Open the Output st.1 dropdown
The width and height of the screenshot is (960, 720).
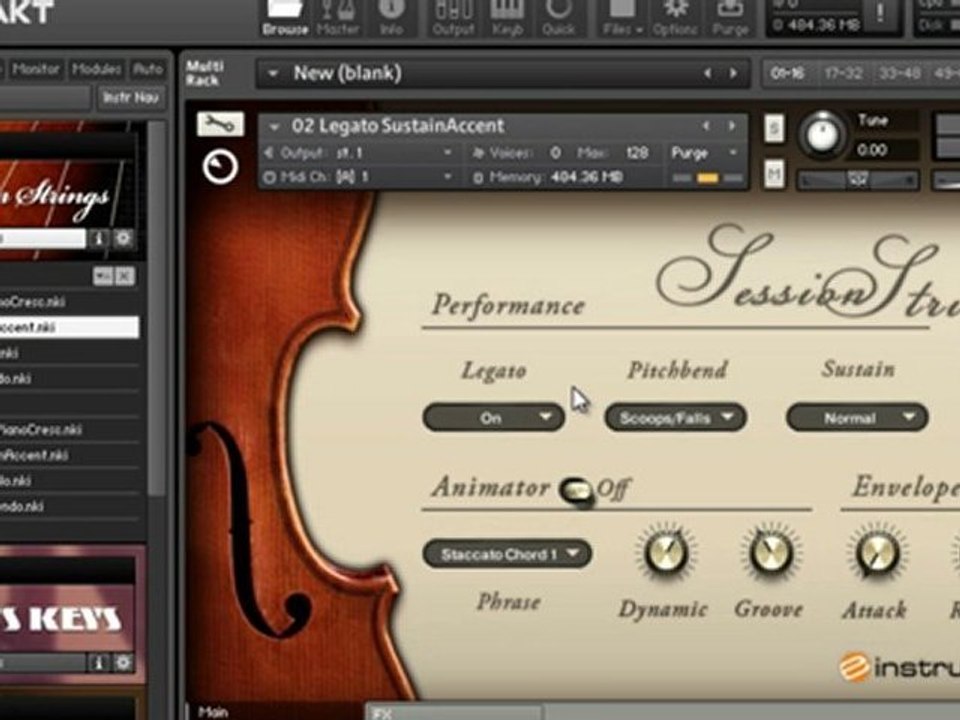pos(359,152)
